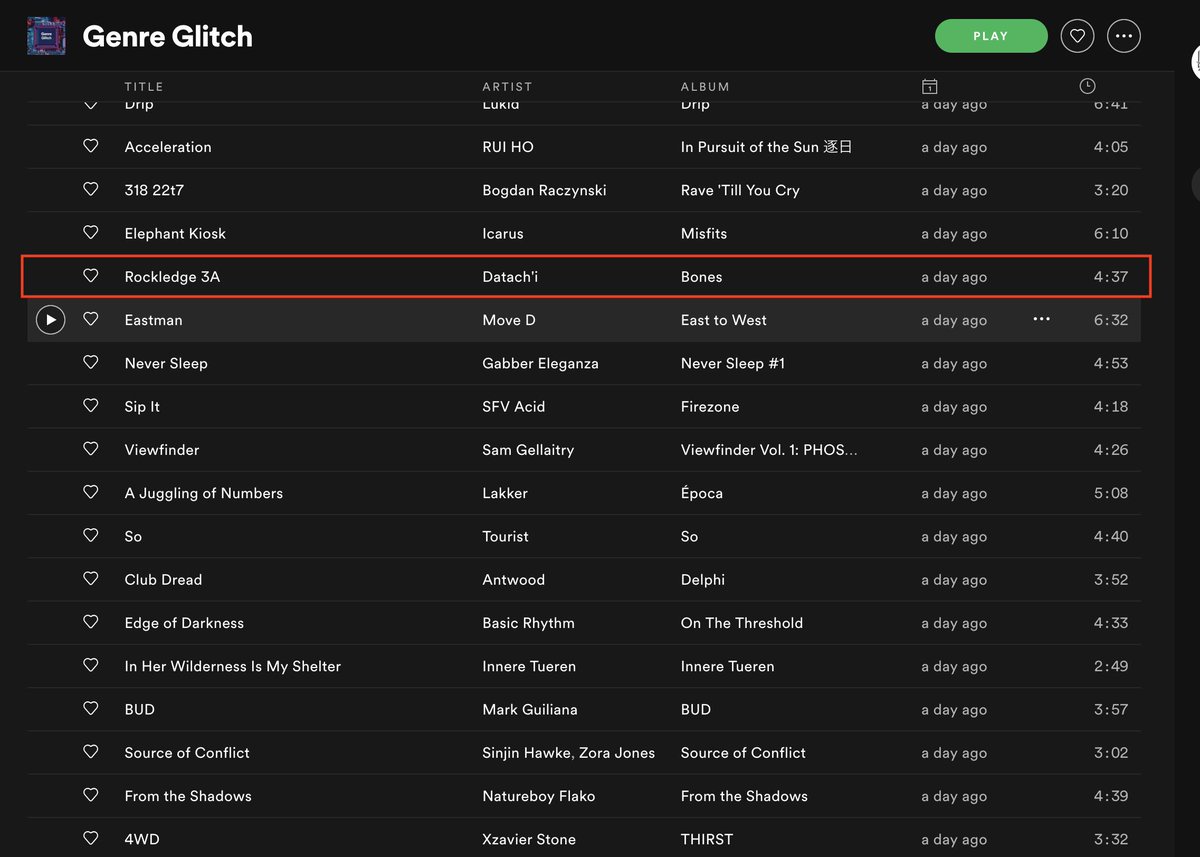The image size is (1200, 857).
Task: Open artist Icarus
Action: click(503, 233)
